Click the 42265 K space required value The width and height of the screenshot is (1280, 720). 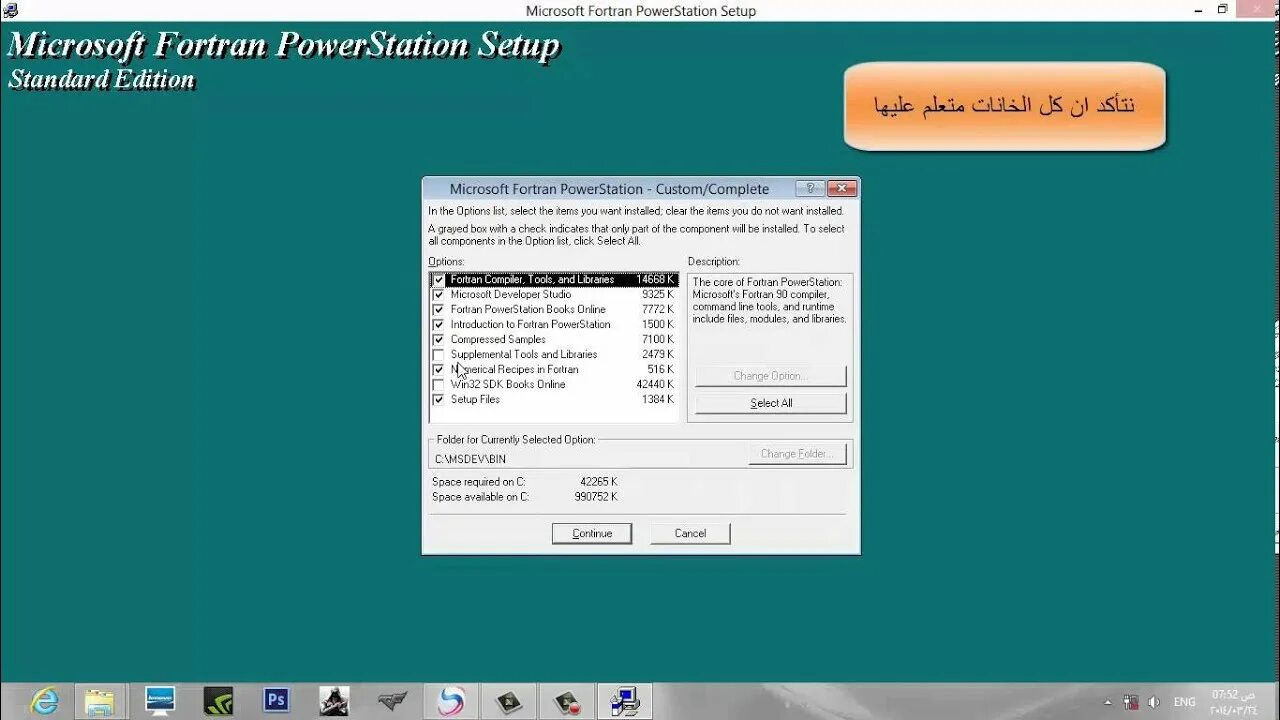coord(598,482)
